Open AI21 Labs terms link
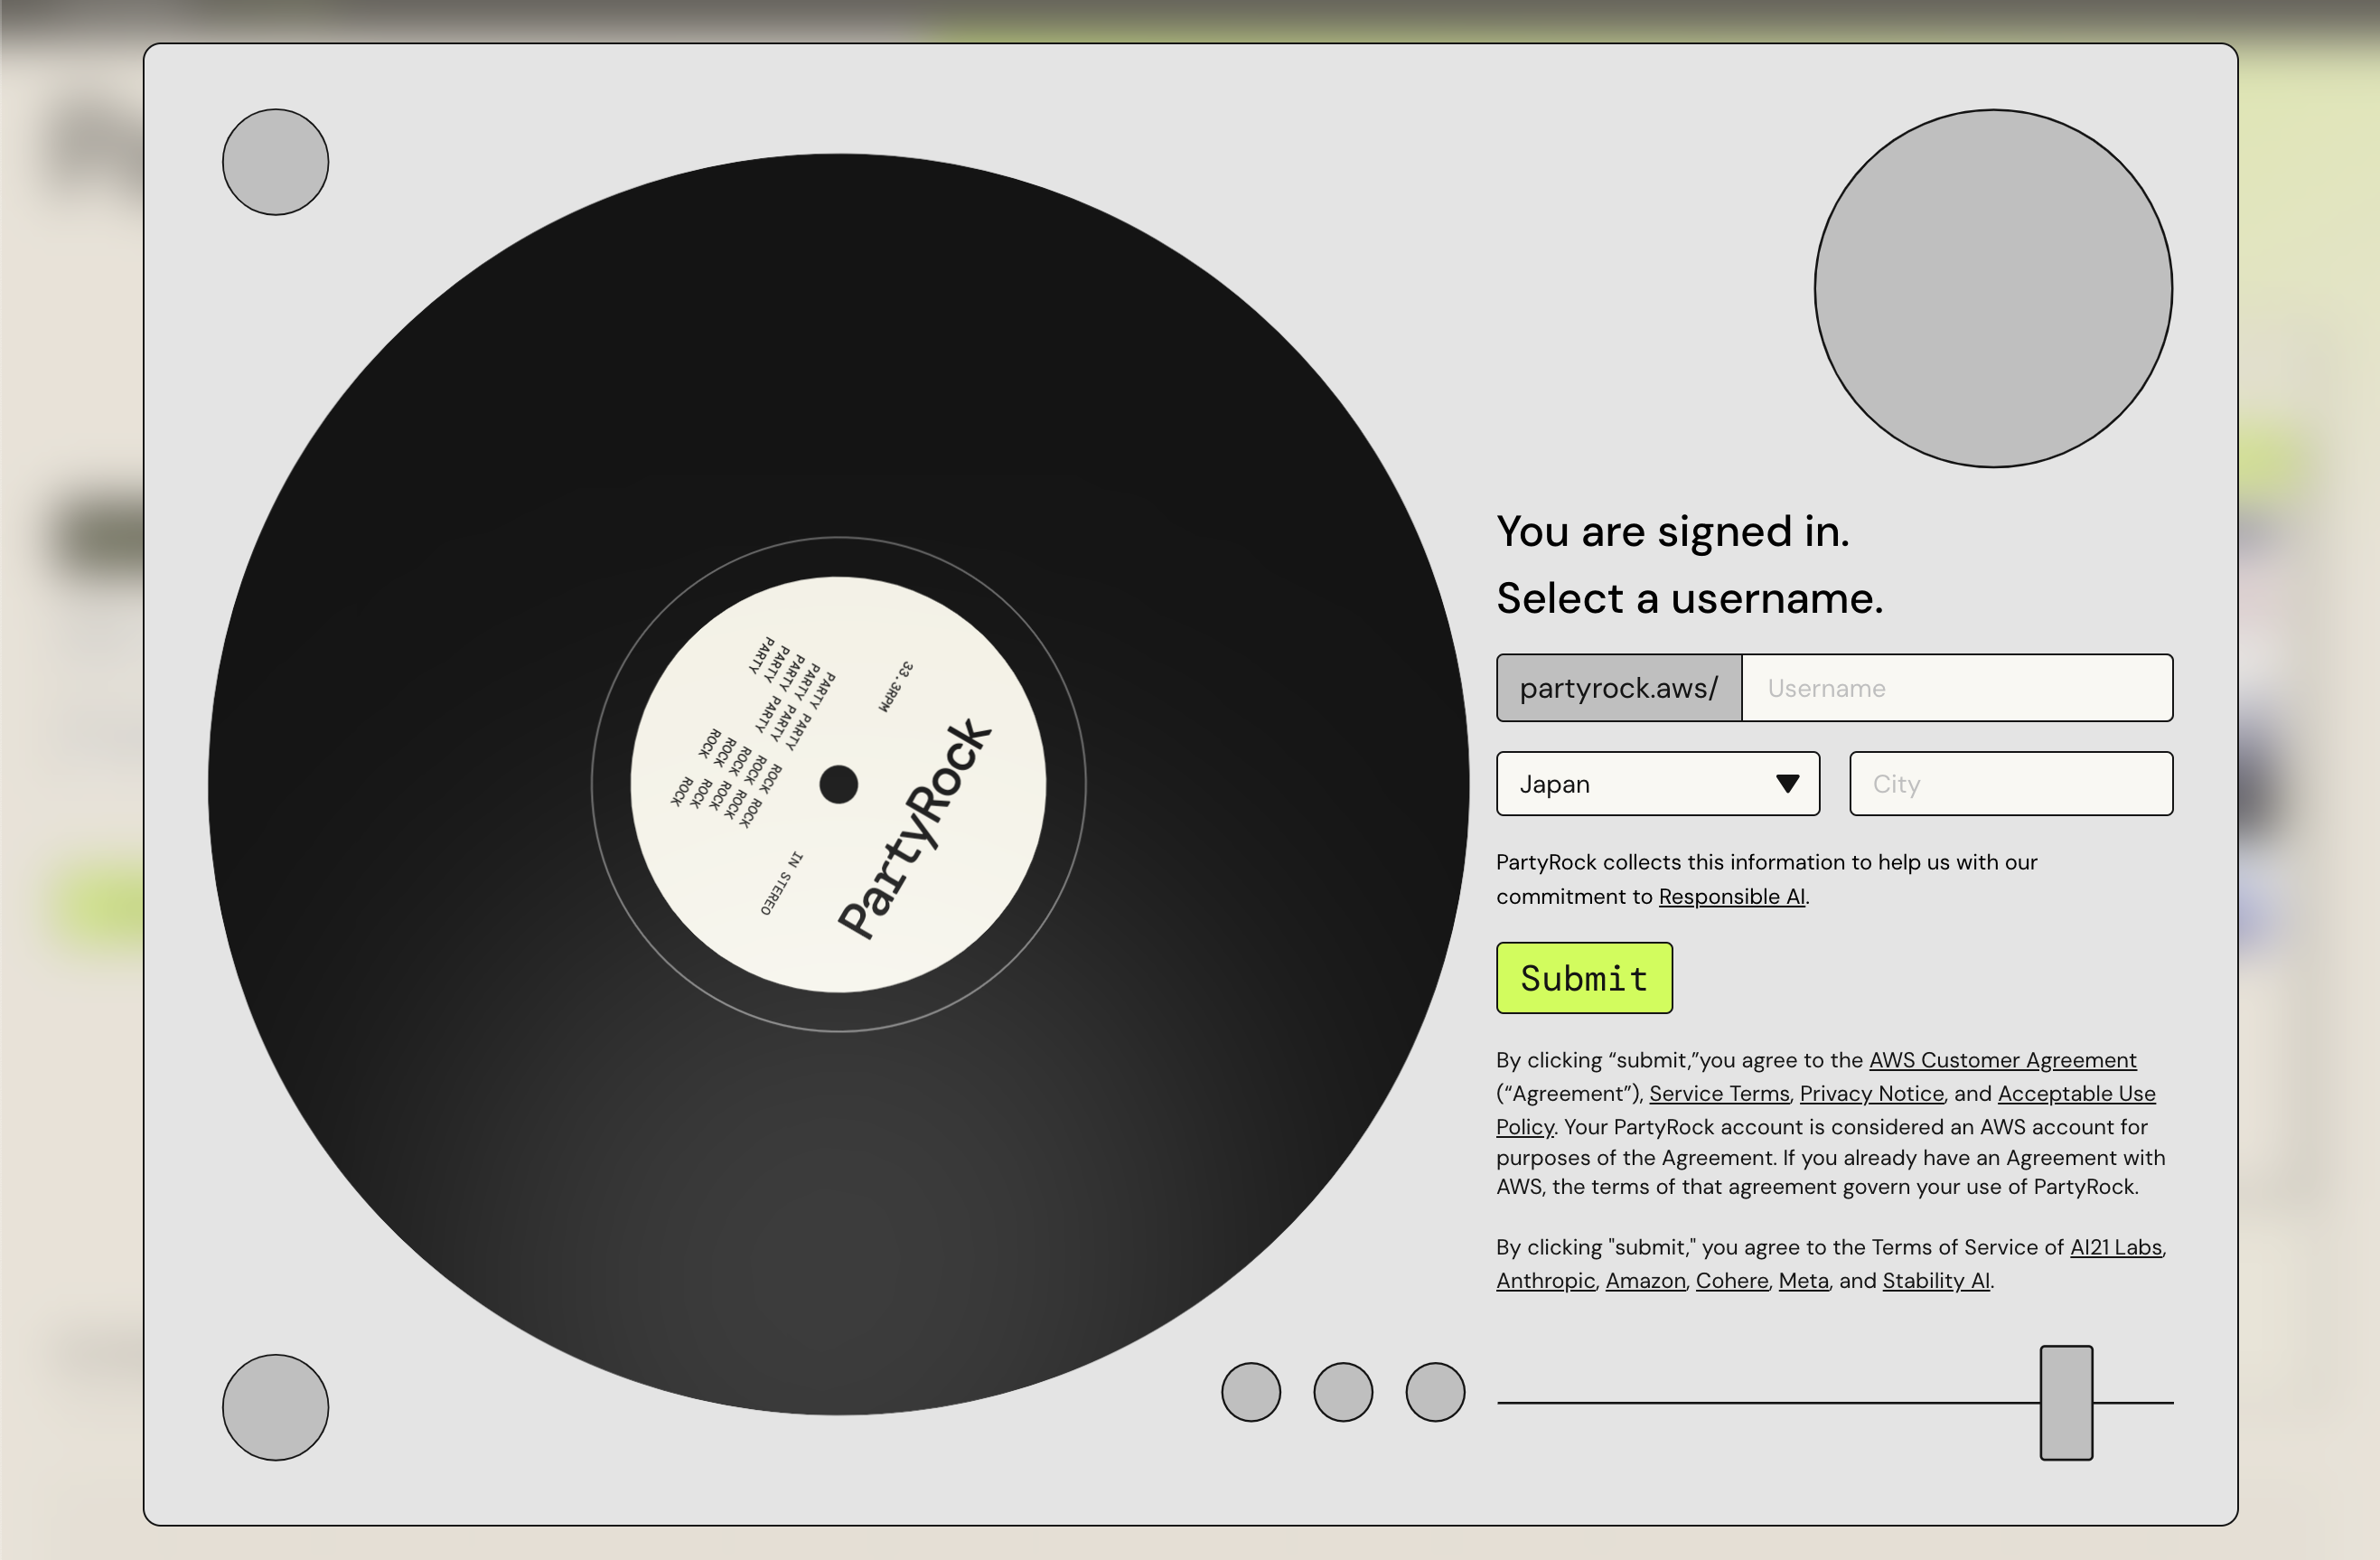Screen dimensions: 2380x1560 (2115, 1247)
